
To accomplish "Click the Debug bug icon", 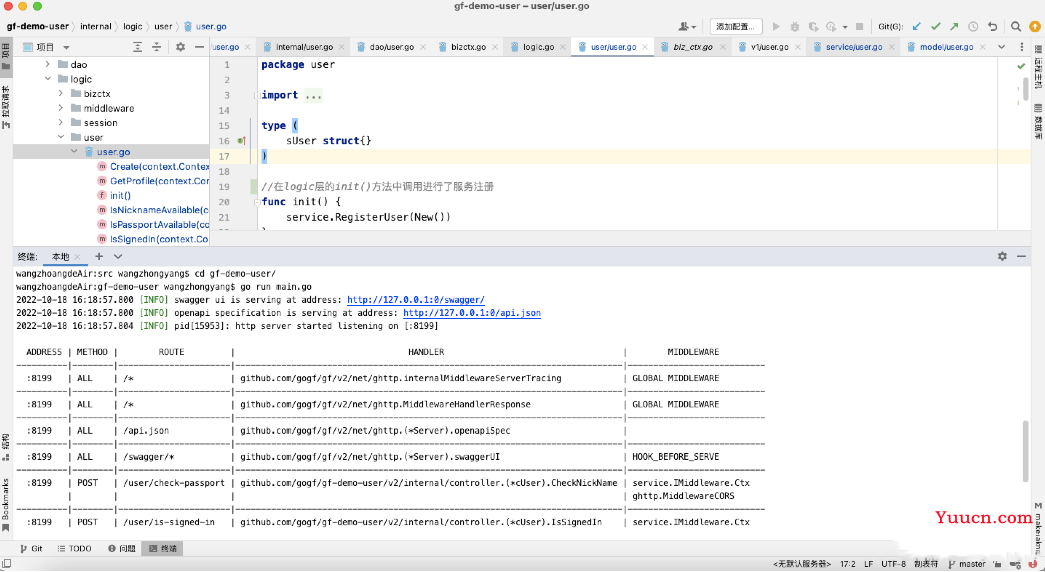I will pos(794,27).
